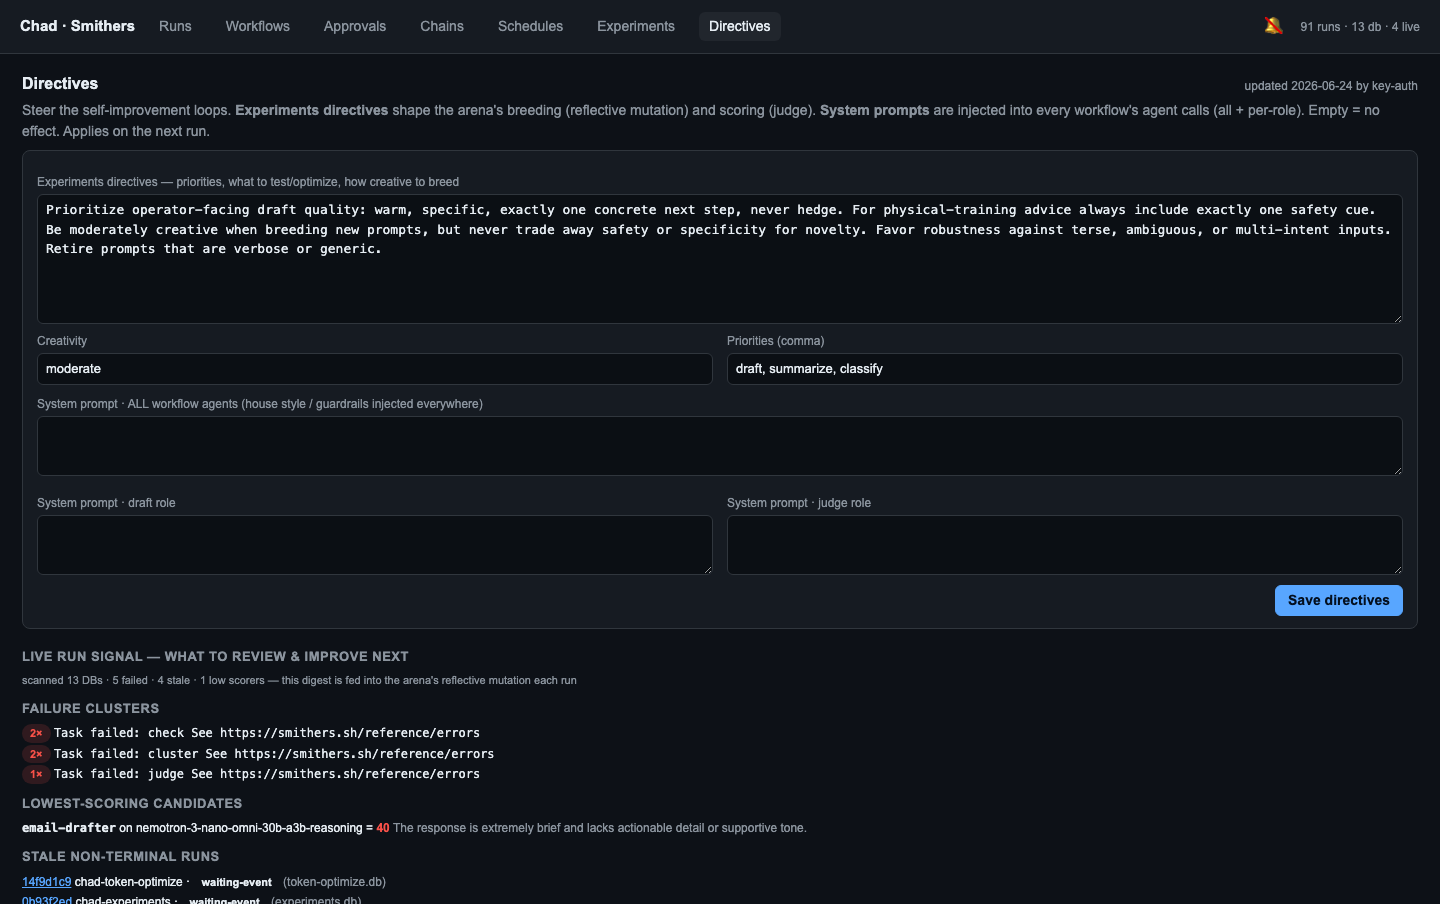Image resolution: width=1440 pixels, height=904 pixels.
Task: Click the LIVE RUN SIGNAL heading
Action: 215,656
